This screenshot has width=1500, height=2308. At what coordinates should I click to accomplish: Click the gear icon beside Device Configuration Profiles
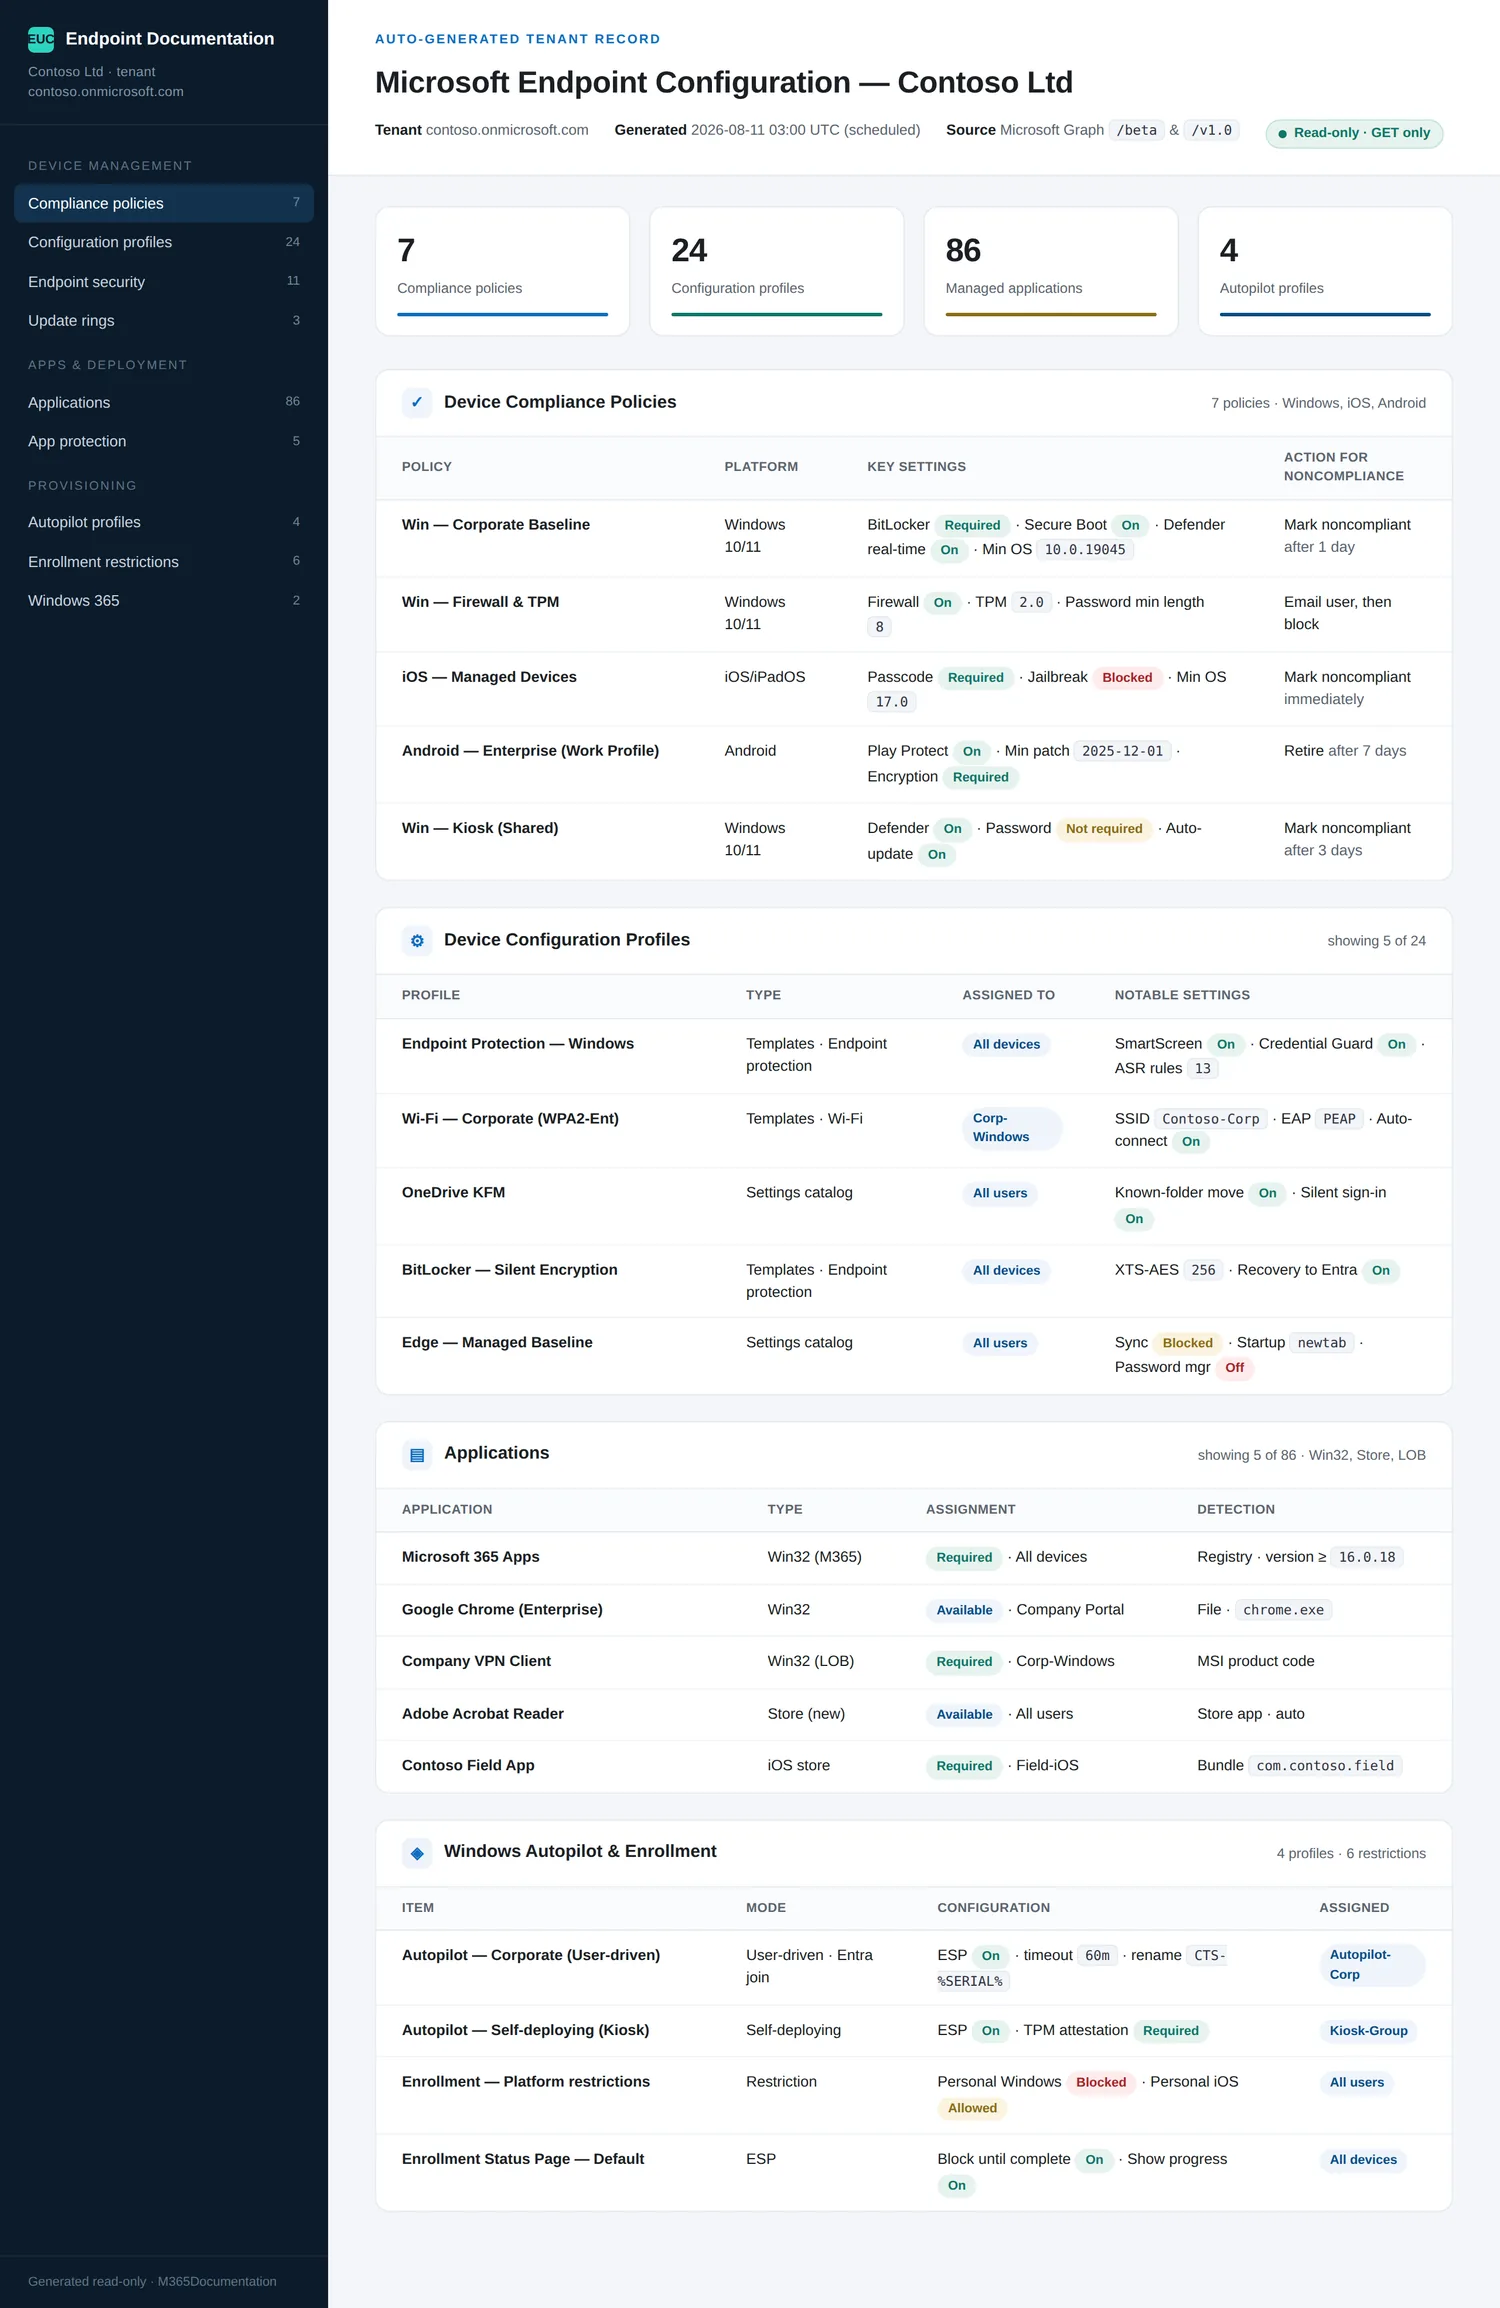tap(417, 940)
